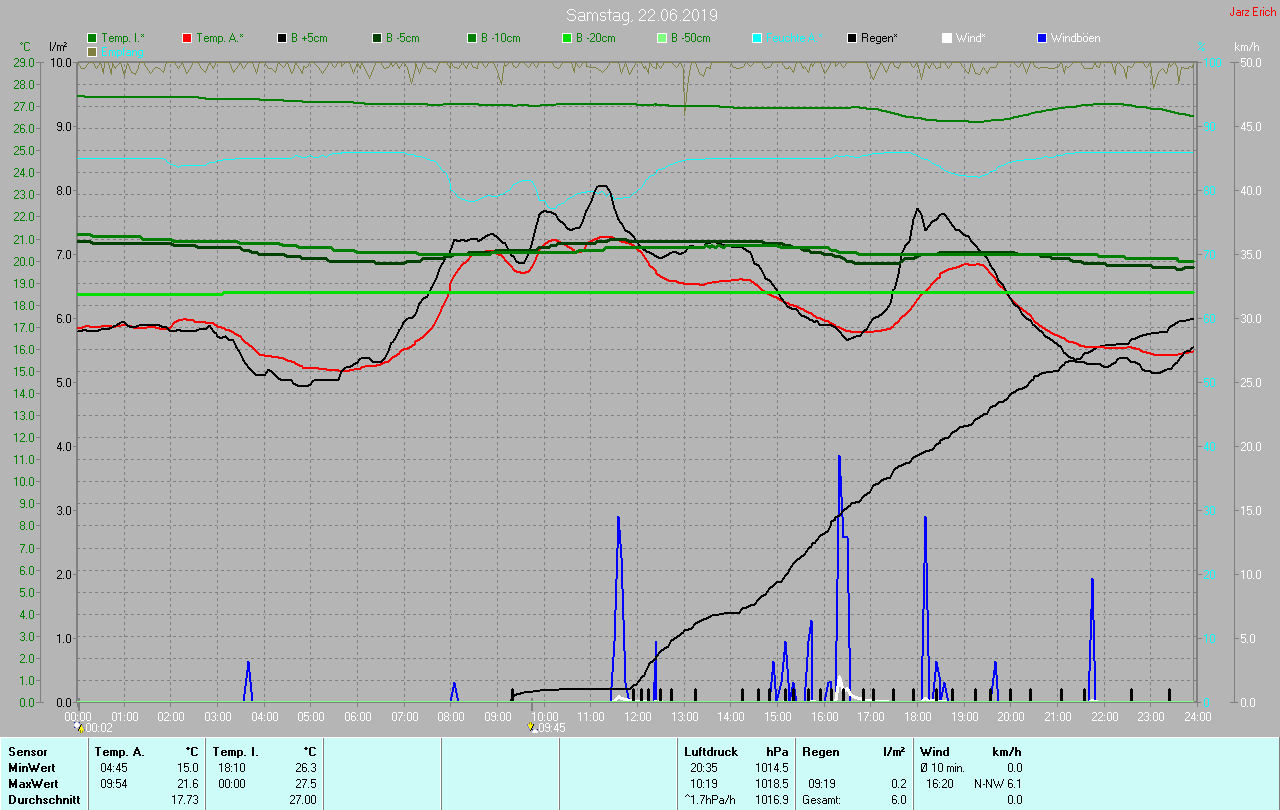
Task: Click the date title Samstag, 22.06.2019
Action: pos(641,15)
